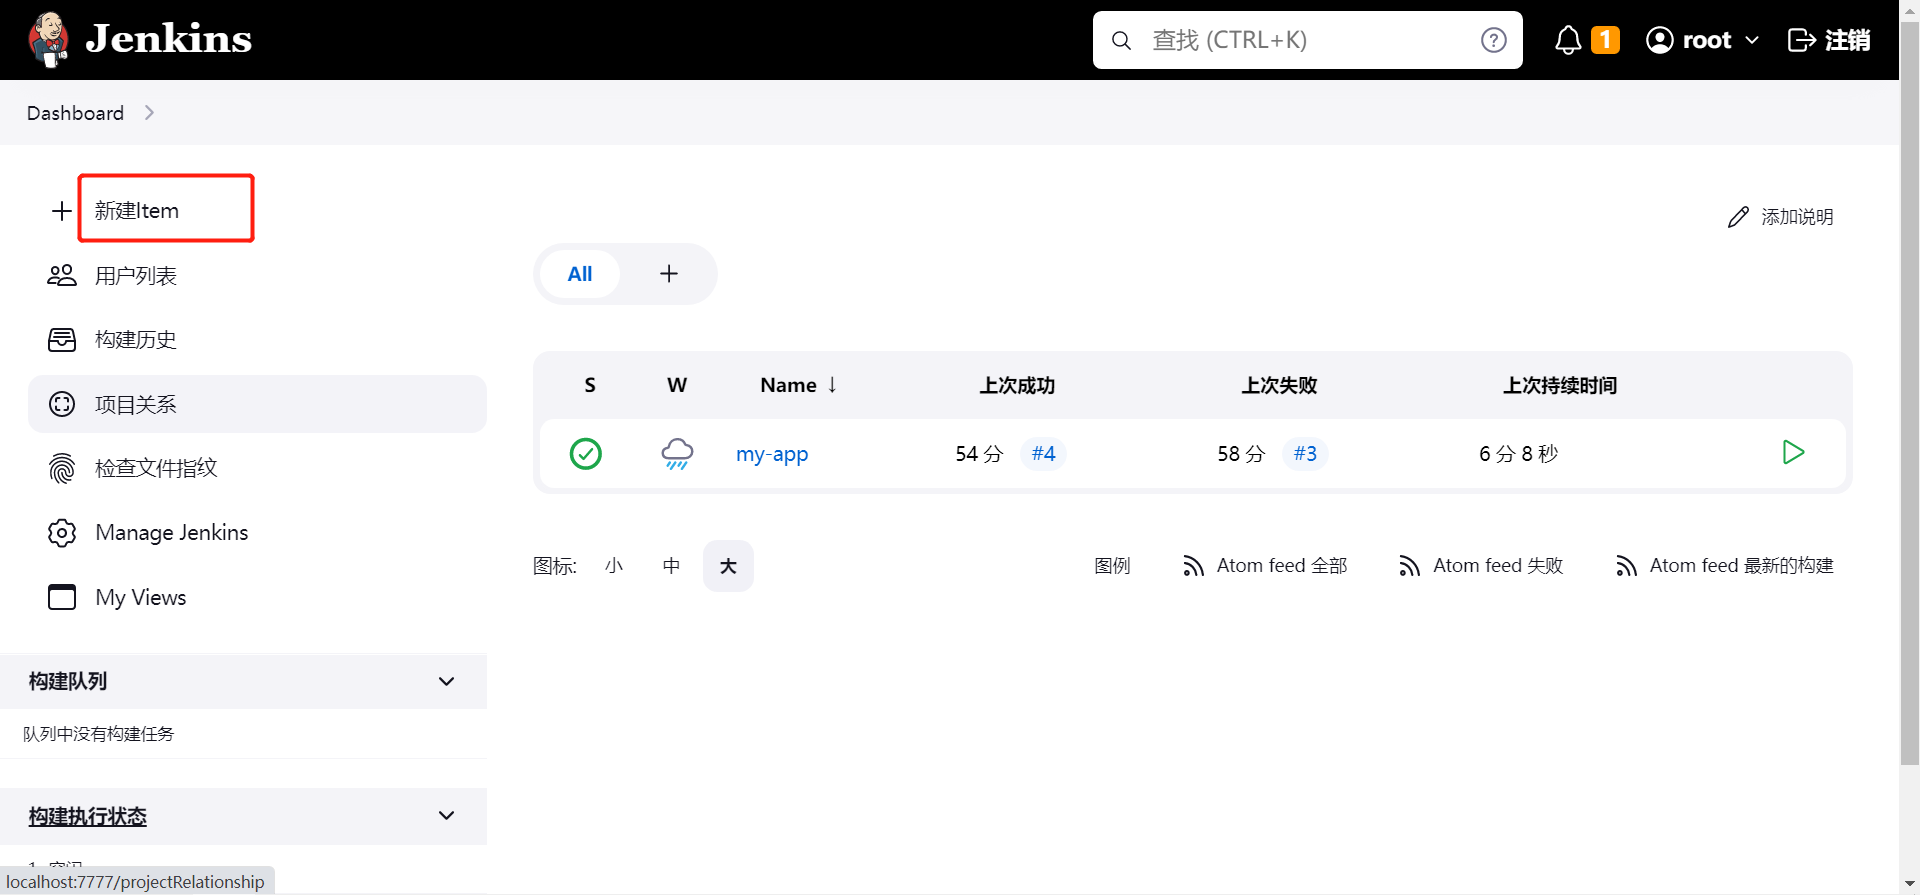Open the my-app project link

coord(771,454)
